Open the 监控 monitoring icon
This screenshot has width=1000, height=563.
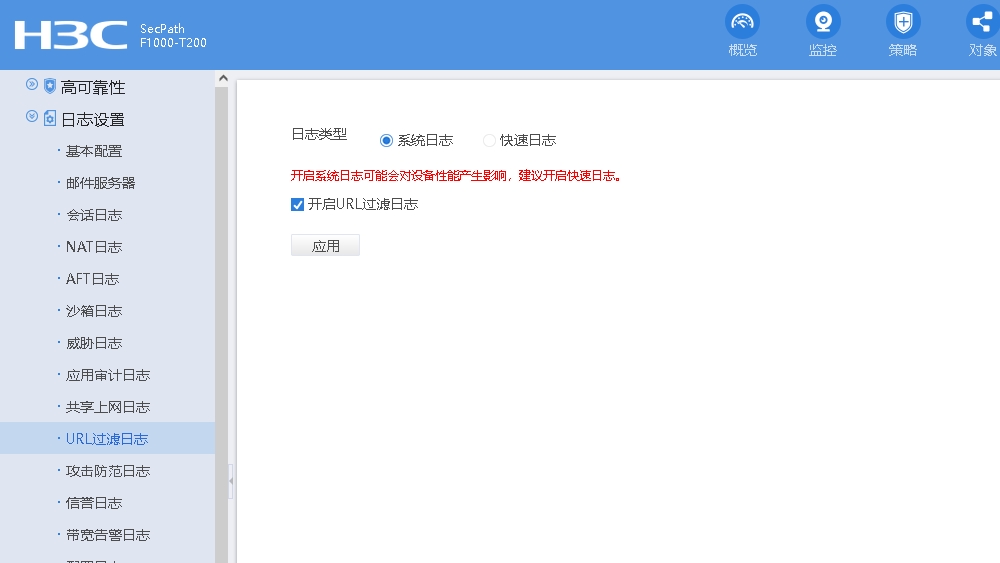(x=823, y=22)
